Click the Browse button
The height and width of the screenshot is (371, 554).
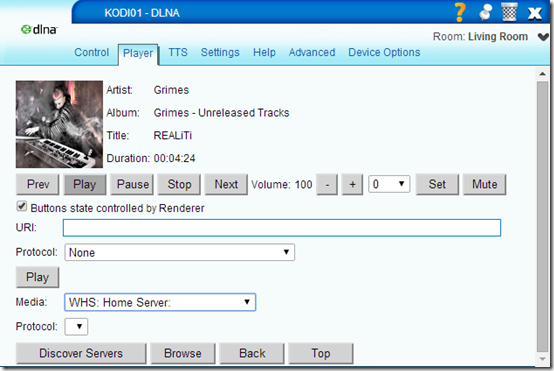coord(183,353)
